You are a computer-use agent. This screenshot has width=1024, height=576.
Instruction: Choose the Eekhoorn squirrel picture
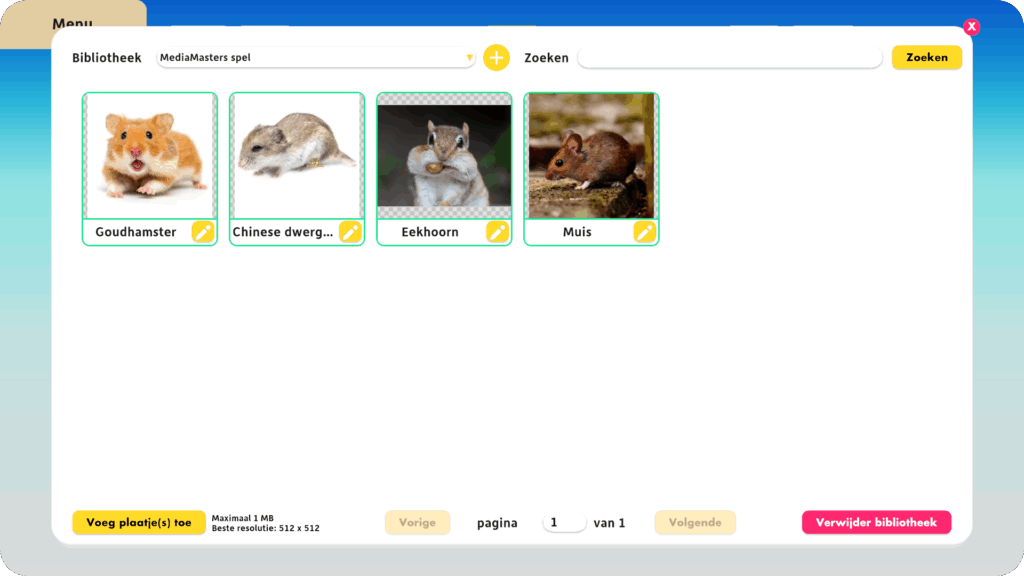click(444, 156)
